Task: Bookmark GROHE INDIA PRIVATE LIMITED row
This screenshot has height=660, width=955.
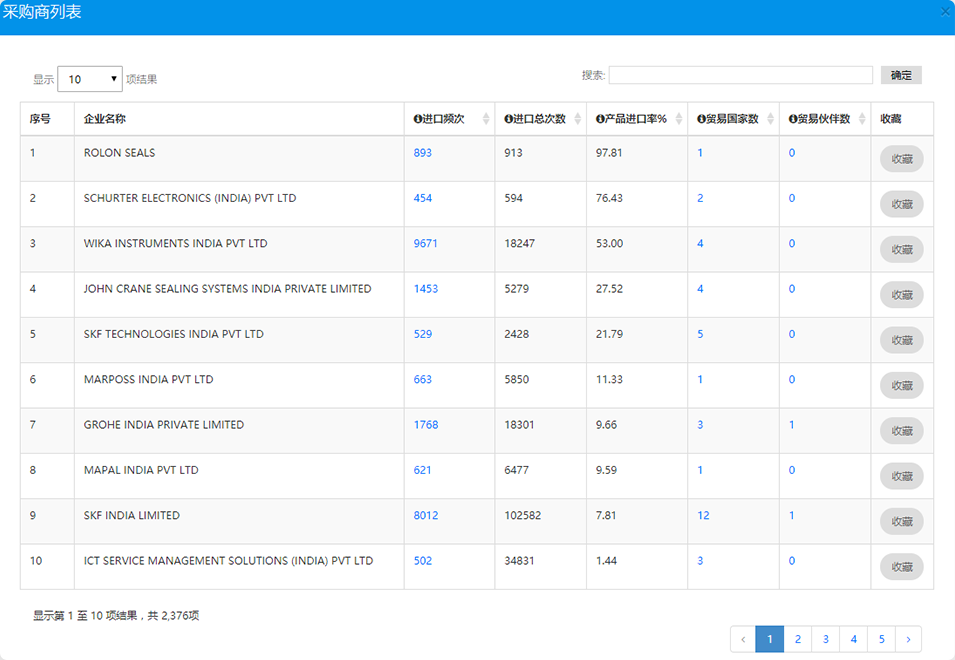Action: point(902,431)
